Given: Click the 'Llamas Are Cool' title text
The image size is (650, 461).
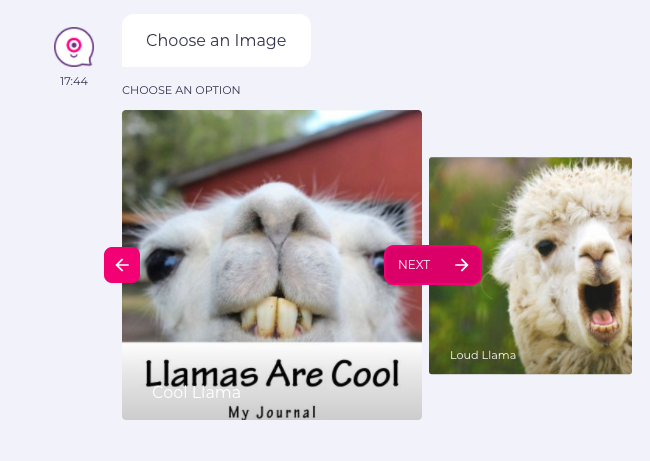Looking at the screenshot, I should [x=272, y=373].
